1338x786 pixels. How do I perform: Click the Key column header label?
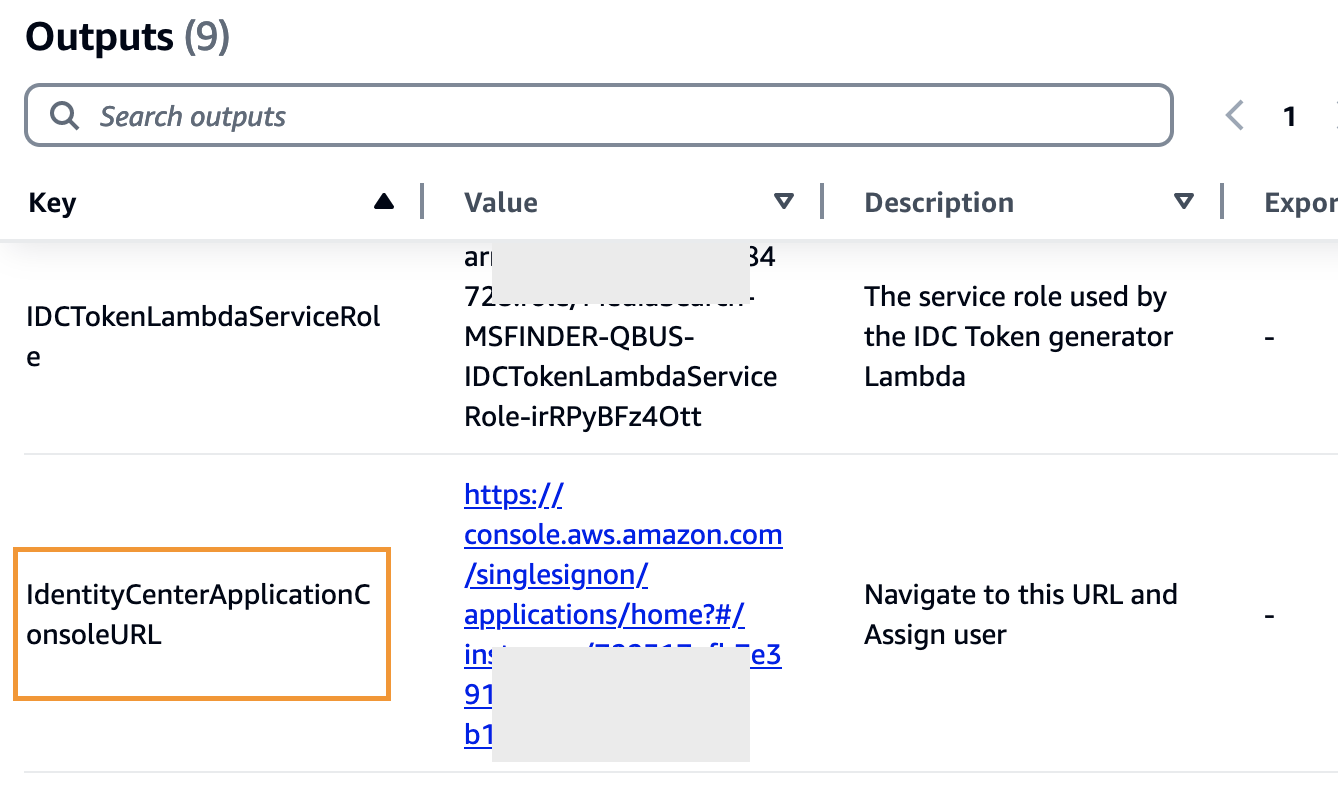click(53, 203)
